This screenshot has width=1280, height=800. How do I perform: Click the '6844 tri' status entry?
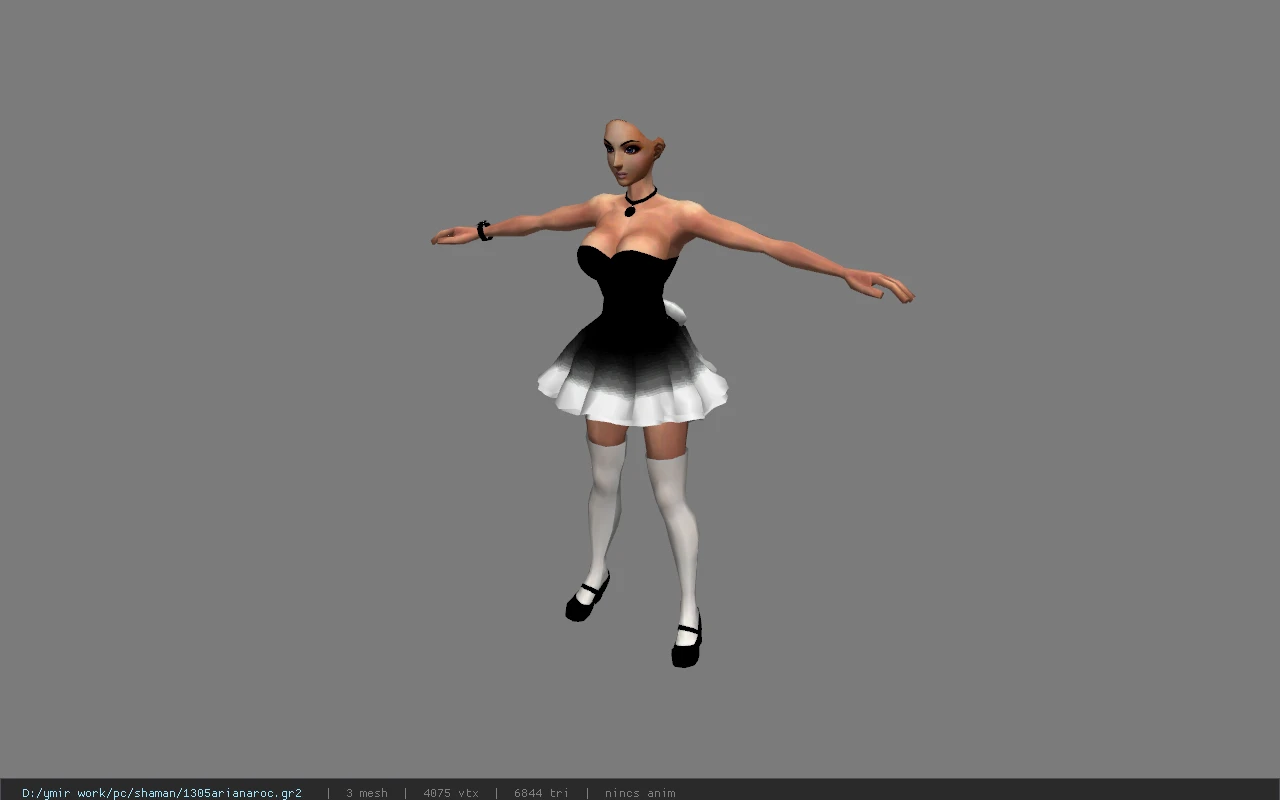click(x=542, y=793)
